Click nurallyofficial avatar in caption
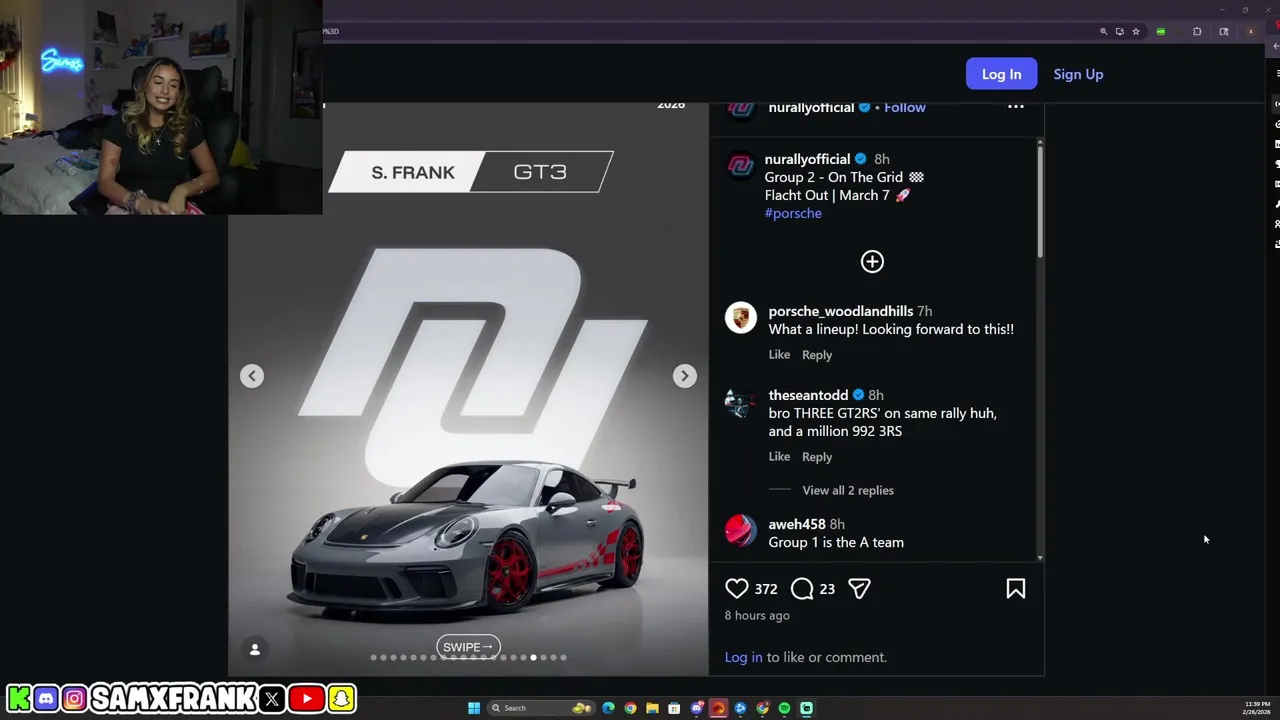Screen dimensions: 1280x720 741,167
